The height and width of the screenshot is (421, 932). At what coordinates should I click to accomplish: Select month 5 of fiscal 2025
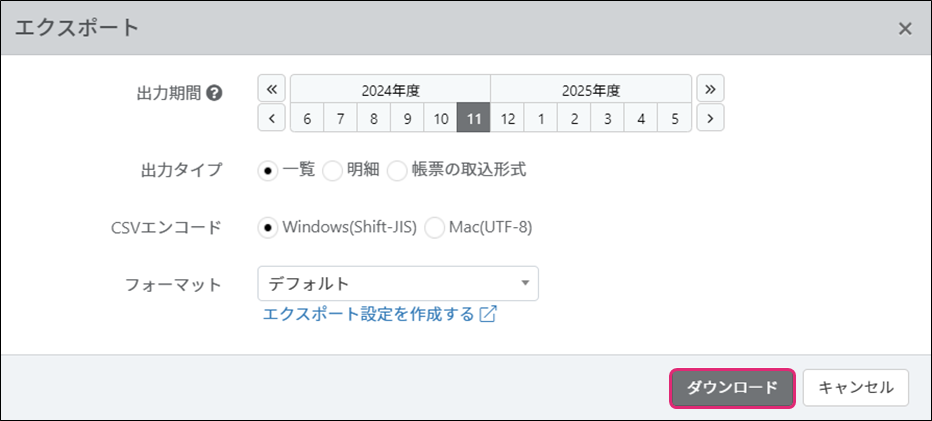675,118
